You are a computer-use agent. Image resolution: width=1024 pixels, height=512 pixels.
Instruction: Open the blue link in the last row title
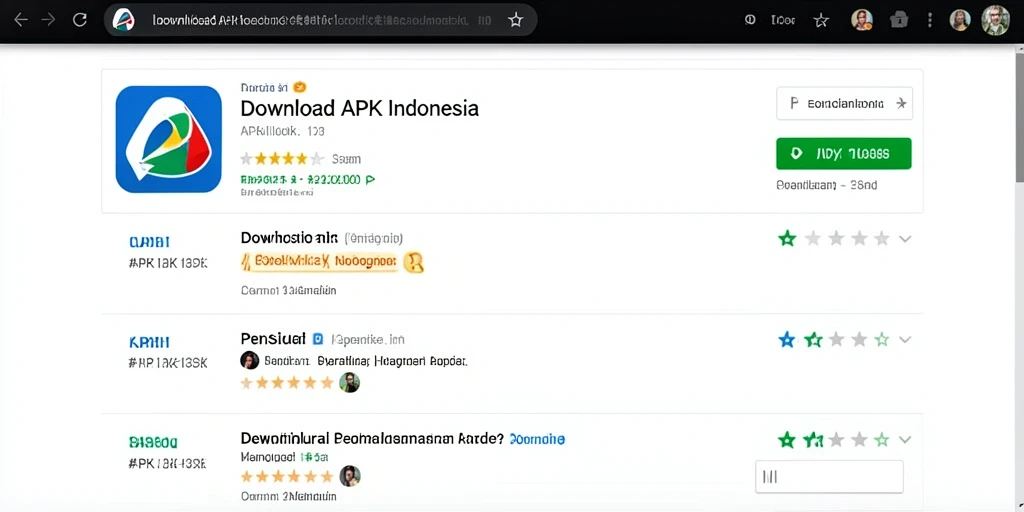537,439
